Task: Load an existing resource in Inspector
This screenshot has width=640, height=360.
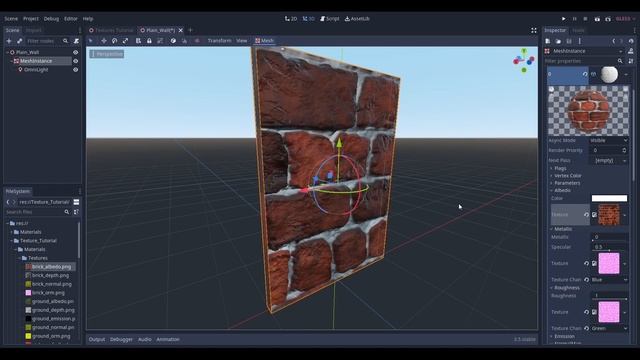Action: pos(558,41)
